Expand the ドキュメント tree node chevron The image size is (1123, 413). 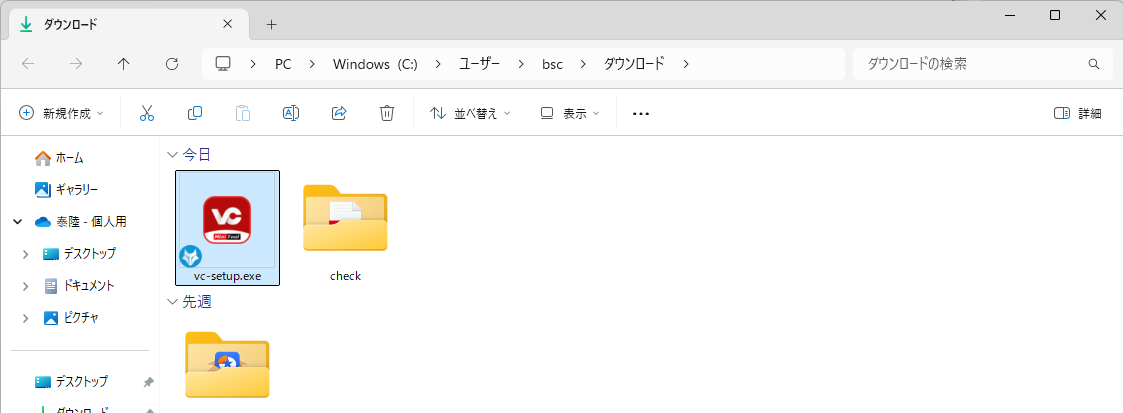pos(26,286)
